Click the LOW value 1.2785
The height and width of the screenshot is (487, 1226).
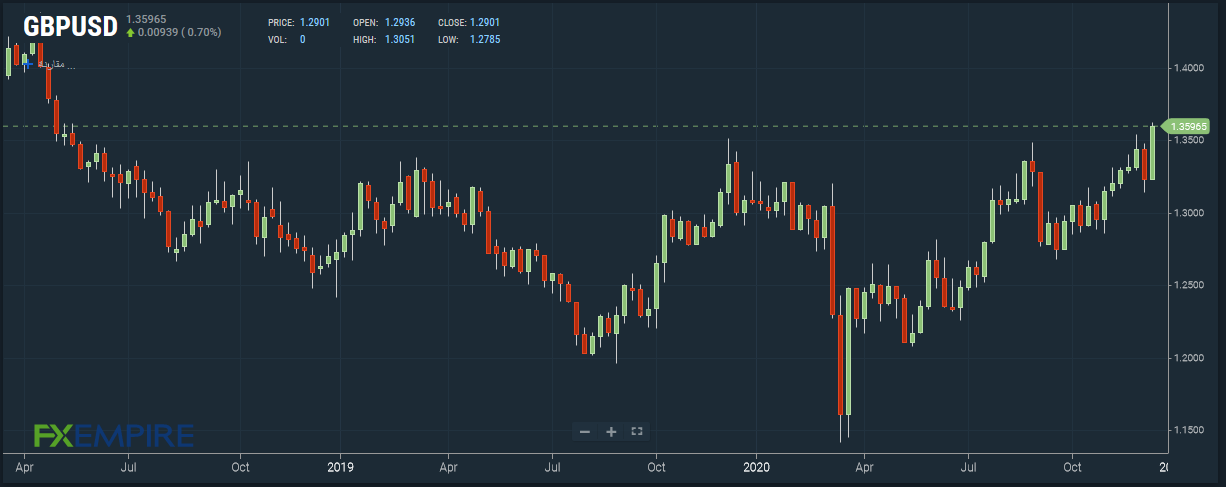pos(485,40)
